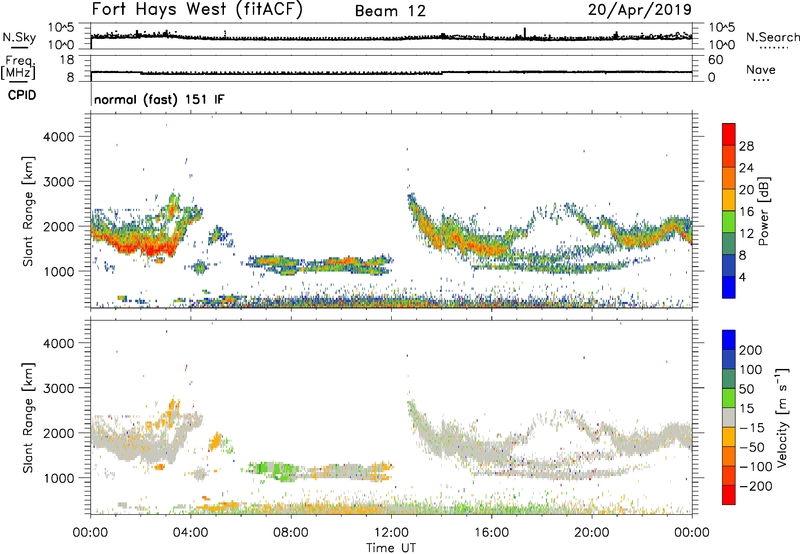The image size is (800, 554).
Task: Click the 'Fort Hays West (fitACF)' title
Action: [197, 10]
